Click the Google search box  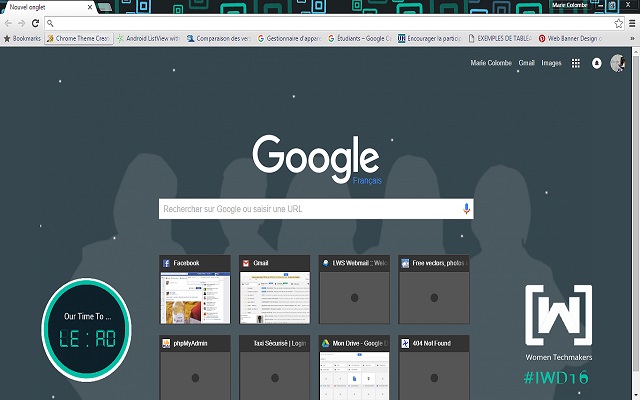(316, 209)
